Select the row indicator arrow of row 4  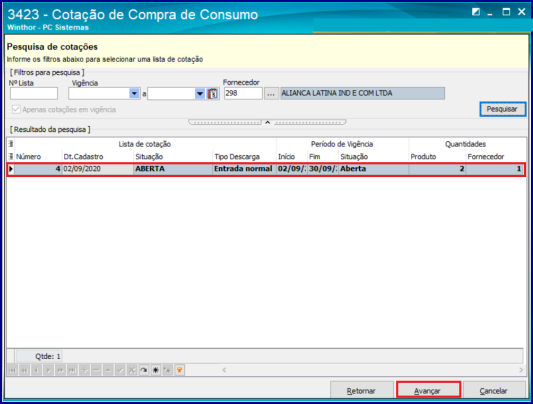11,169
